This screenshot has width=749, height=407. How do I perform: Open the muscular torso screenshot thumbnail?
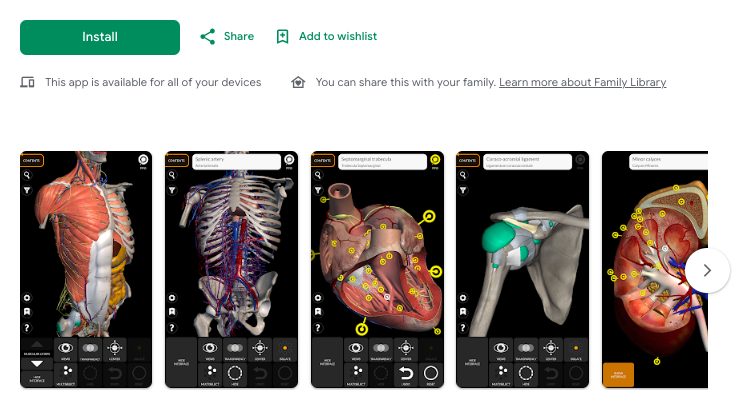pos(86,269)
